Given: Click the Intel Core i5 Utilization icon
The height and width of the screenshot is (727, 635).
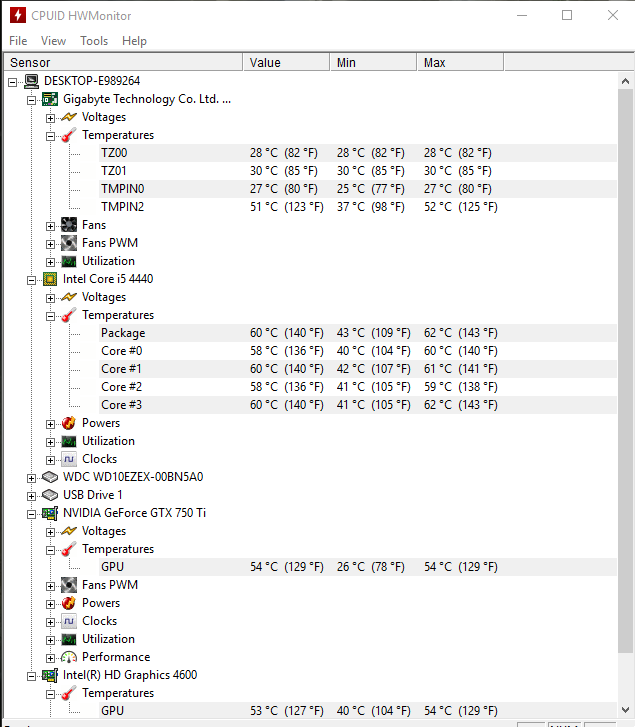Looking at the screenshot, I should [69, 441].
